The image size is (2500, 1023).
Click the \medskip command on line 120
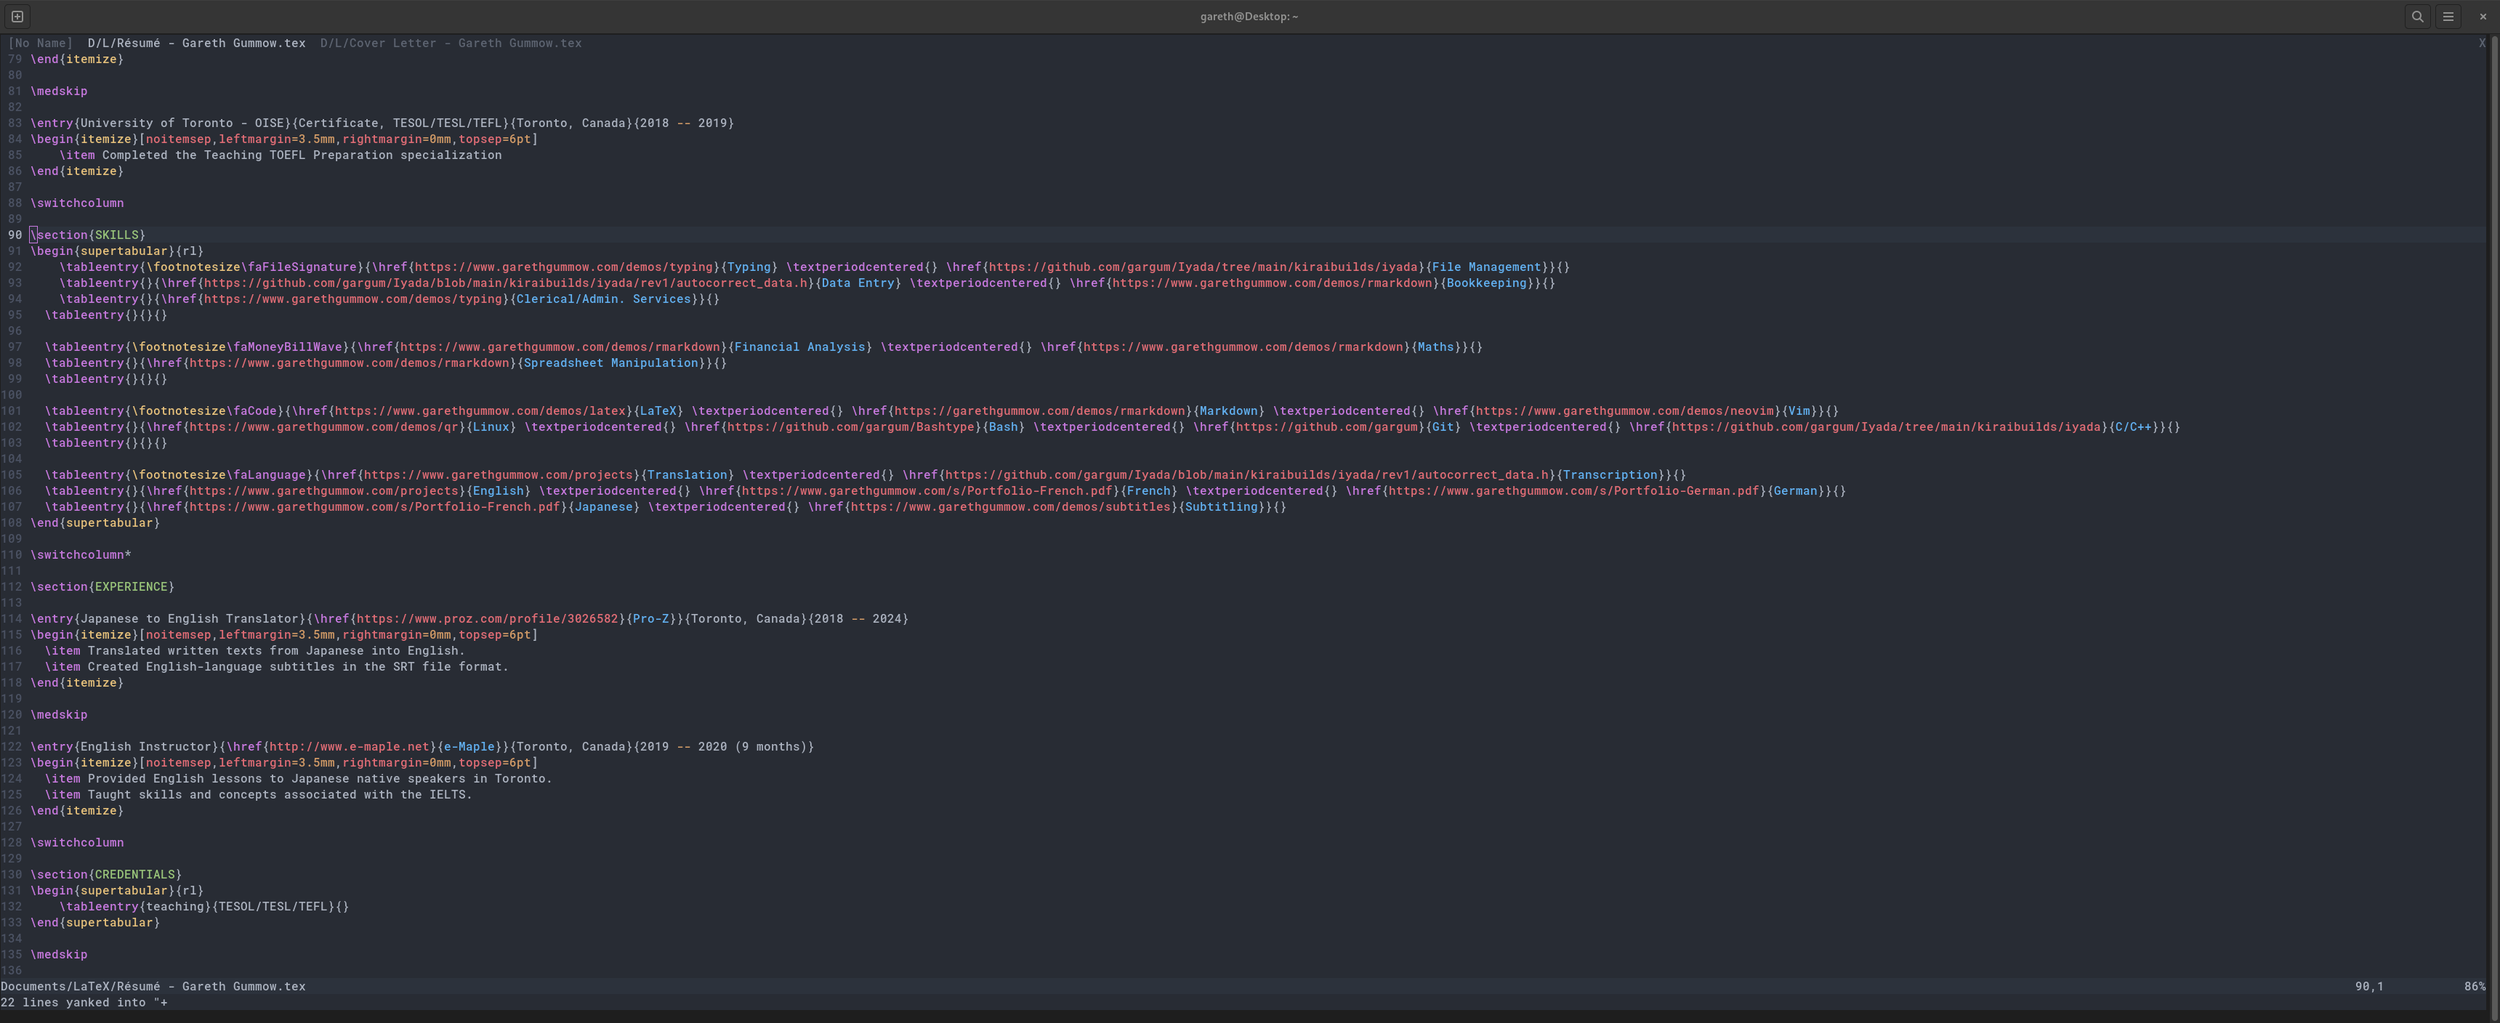(59, 715)
